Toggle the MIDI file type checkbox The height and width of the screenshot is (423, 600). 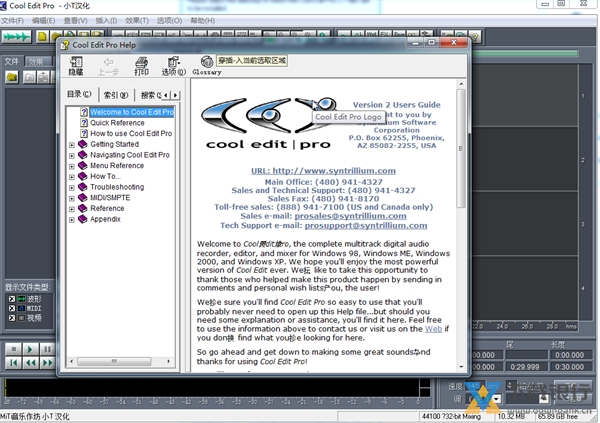[x=12, y=308]
